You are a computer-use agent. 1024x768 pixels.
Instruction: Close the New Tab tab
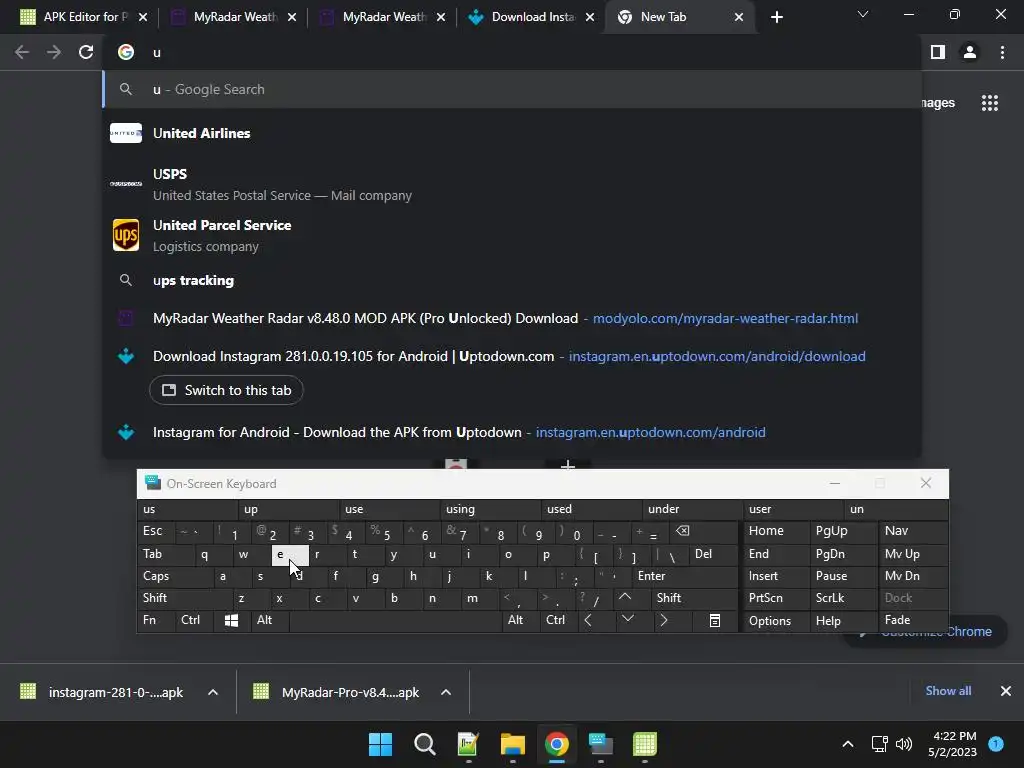(739, 18)
